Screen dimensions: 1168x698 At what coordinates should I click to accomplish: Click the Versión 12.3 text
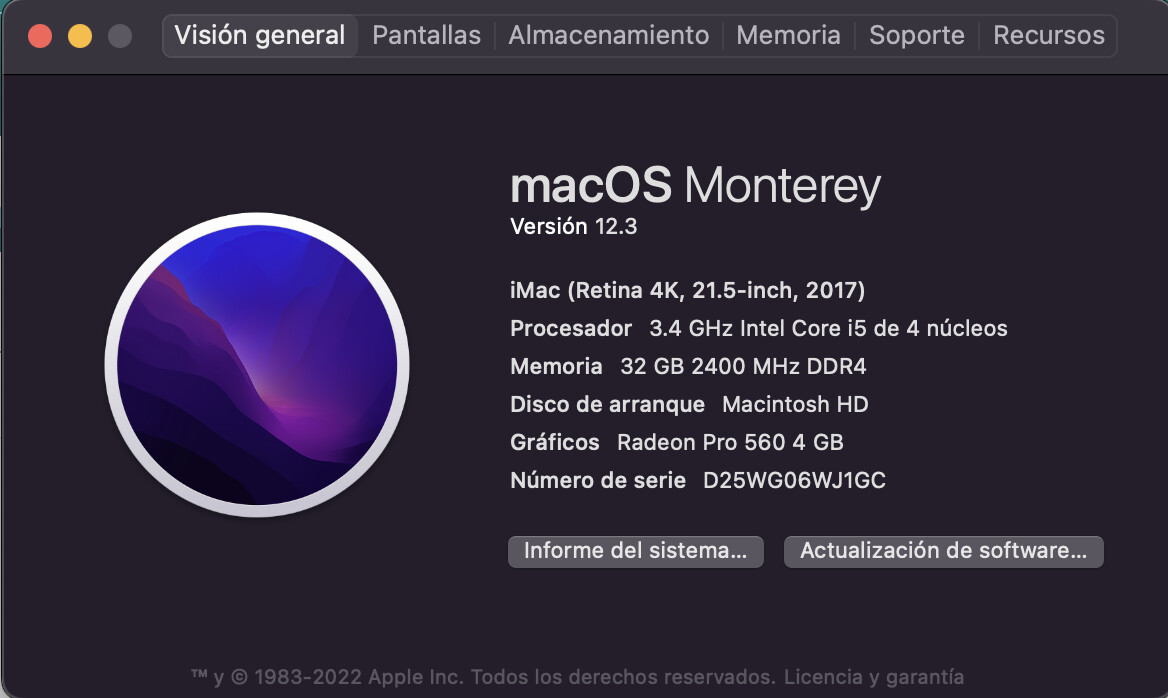coord(574,226)
